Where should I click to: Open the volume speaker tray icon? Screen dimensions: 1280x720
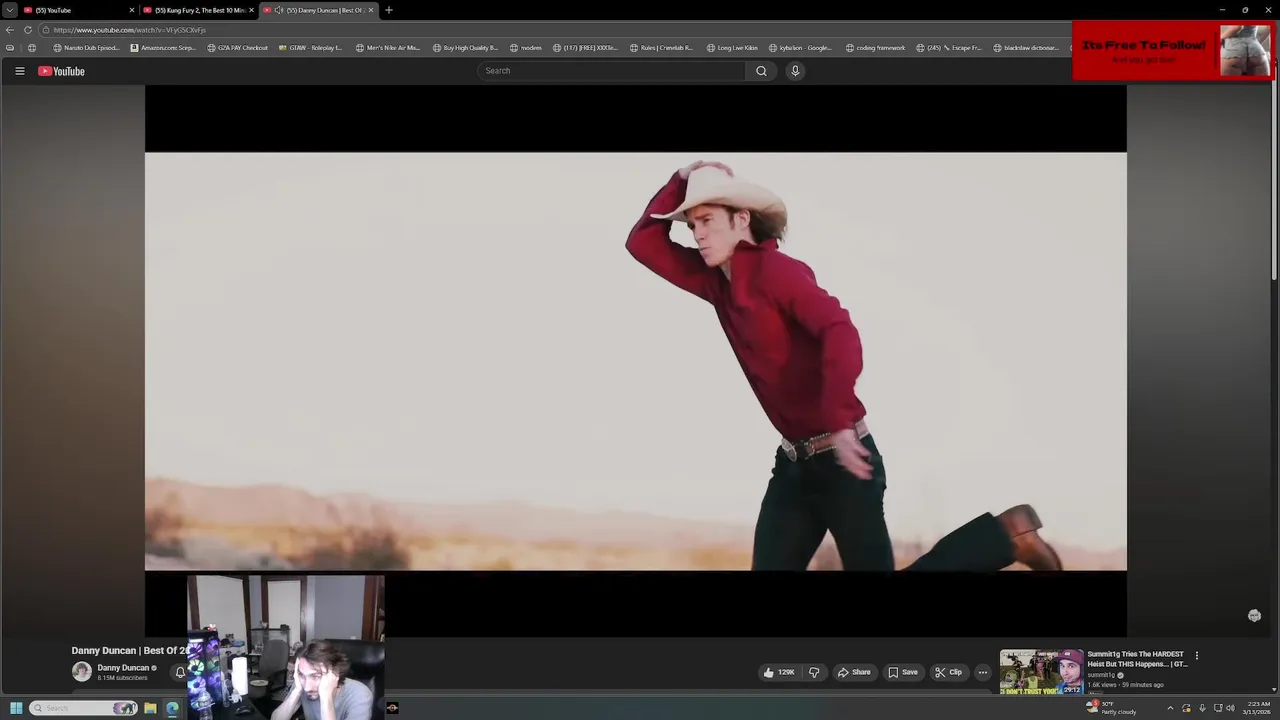point(1230,708)
